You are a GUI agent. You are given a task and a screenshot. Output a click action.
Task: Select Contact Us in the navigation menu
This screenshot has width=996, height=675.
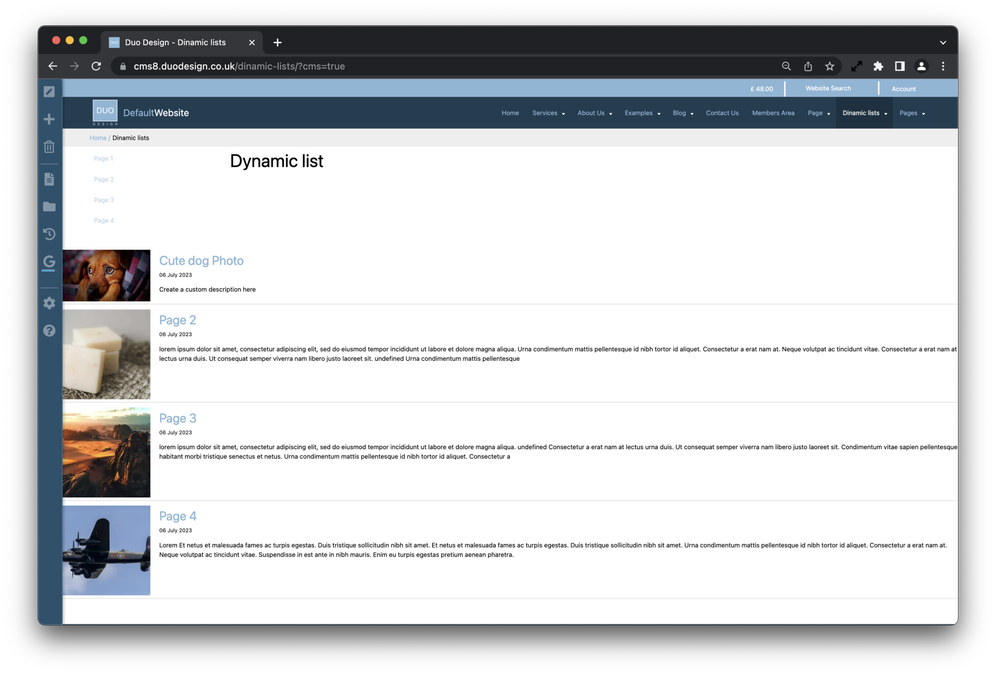click(722, 113)
